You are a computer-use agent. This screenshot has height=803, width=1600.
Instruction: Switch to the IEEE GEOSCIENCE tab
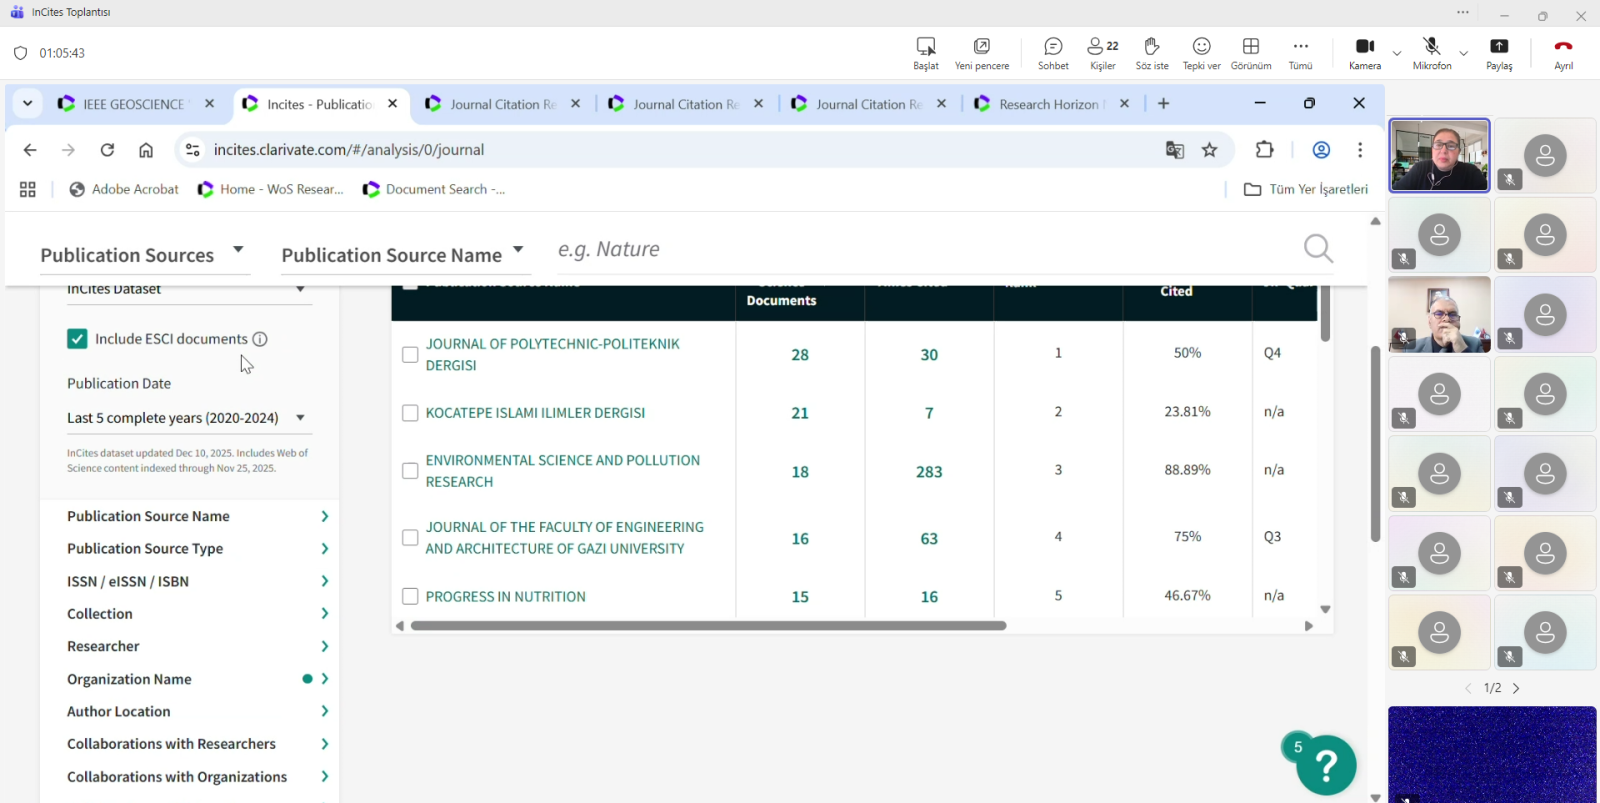click(132, 104)
